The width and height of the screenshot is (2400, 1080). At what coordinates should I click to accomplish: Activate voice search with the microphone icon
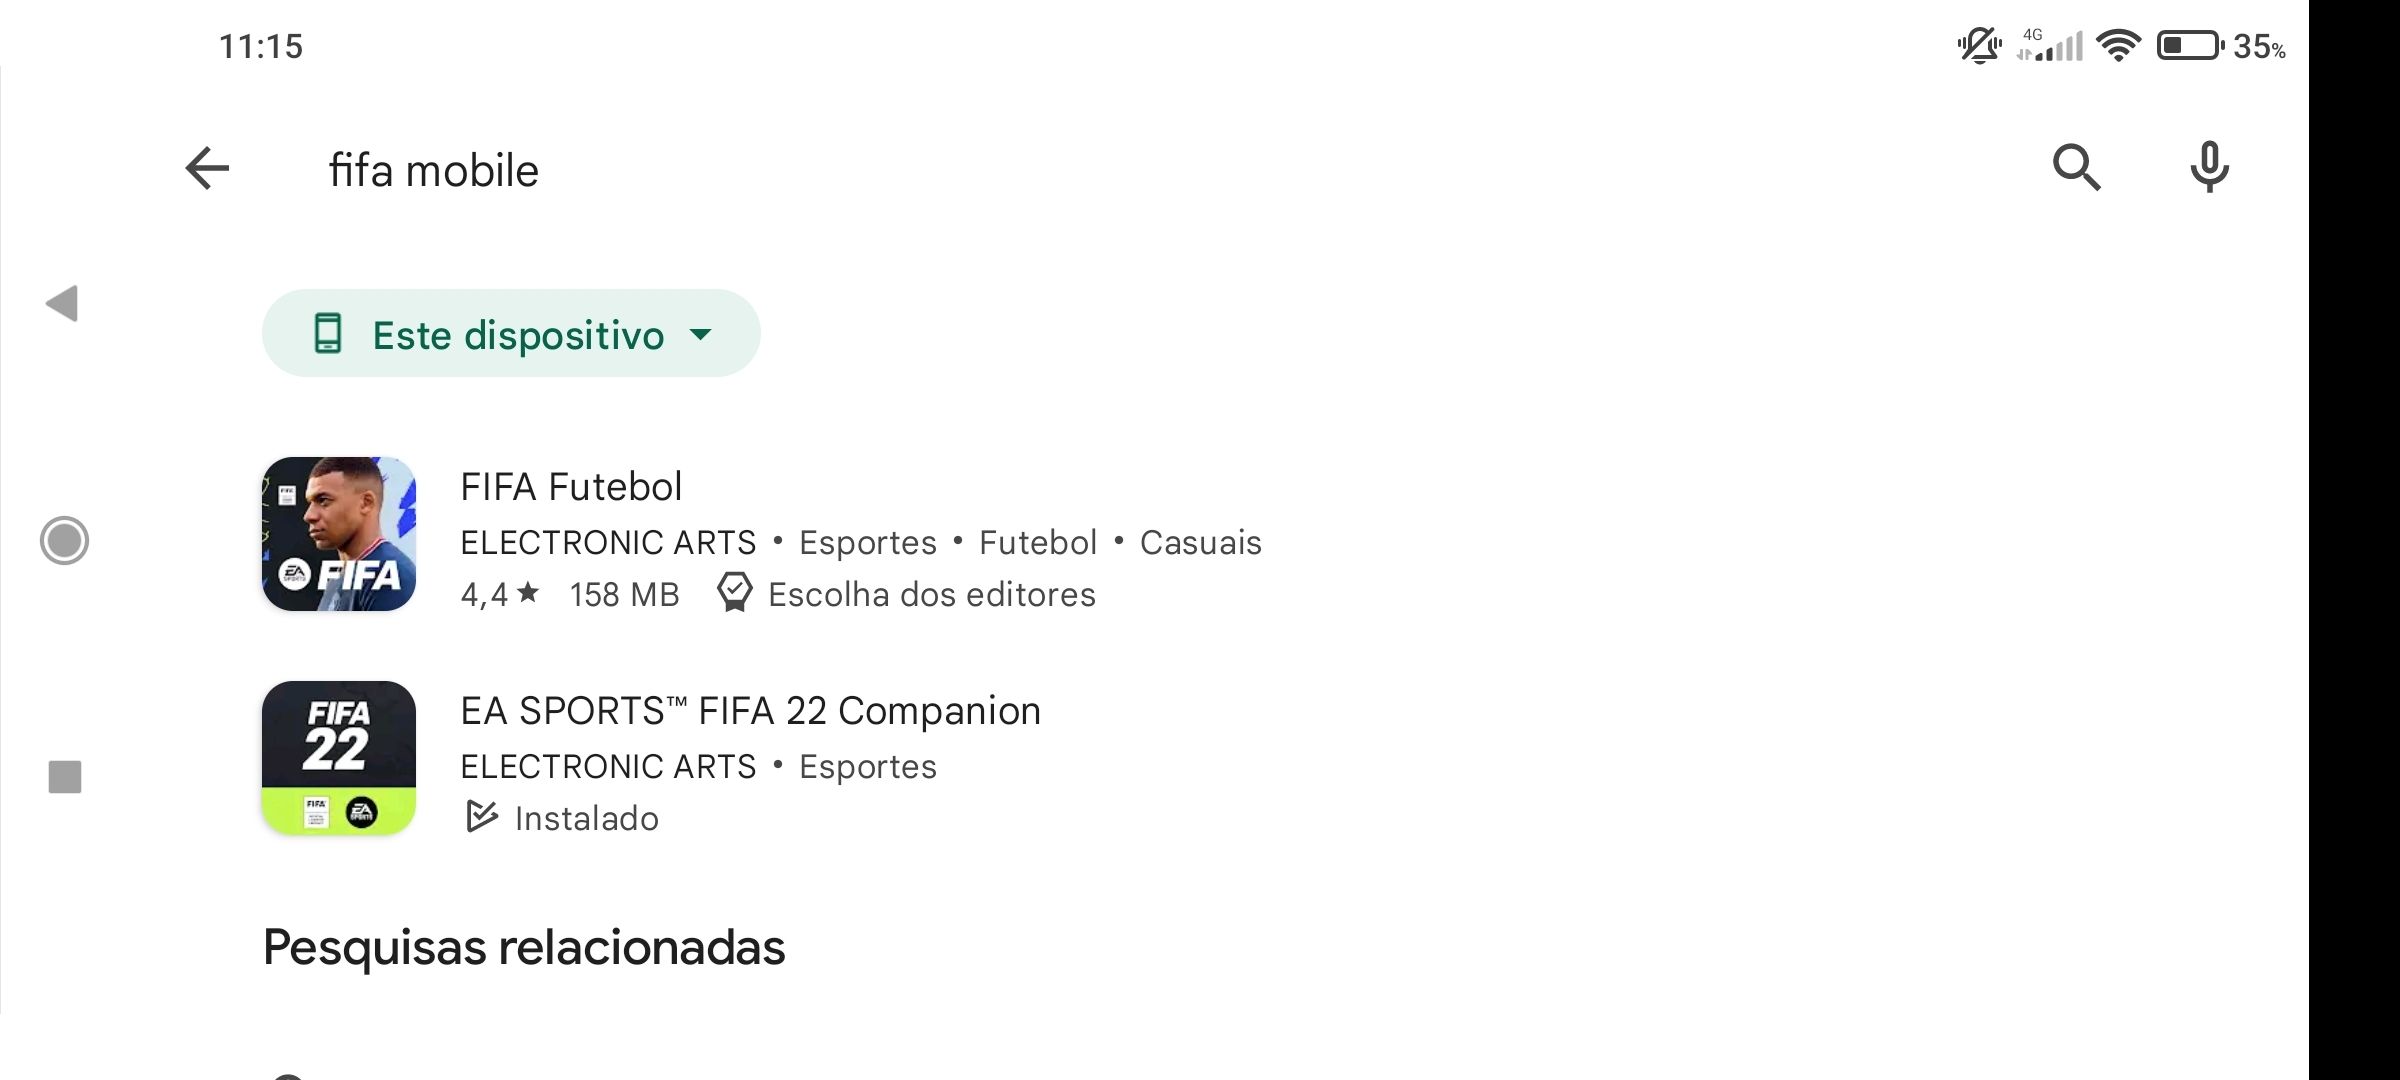pos(2209,167)
